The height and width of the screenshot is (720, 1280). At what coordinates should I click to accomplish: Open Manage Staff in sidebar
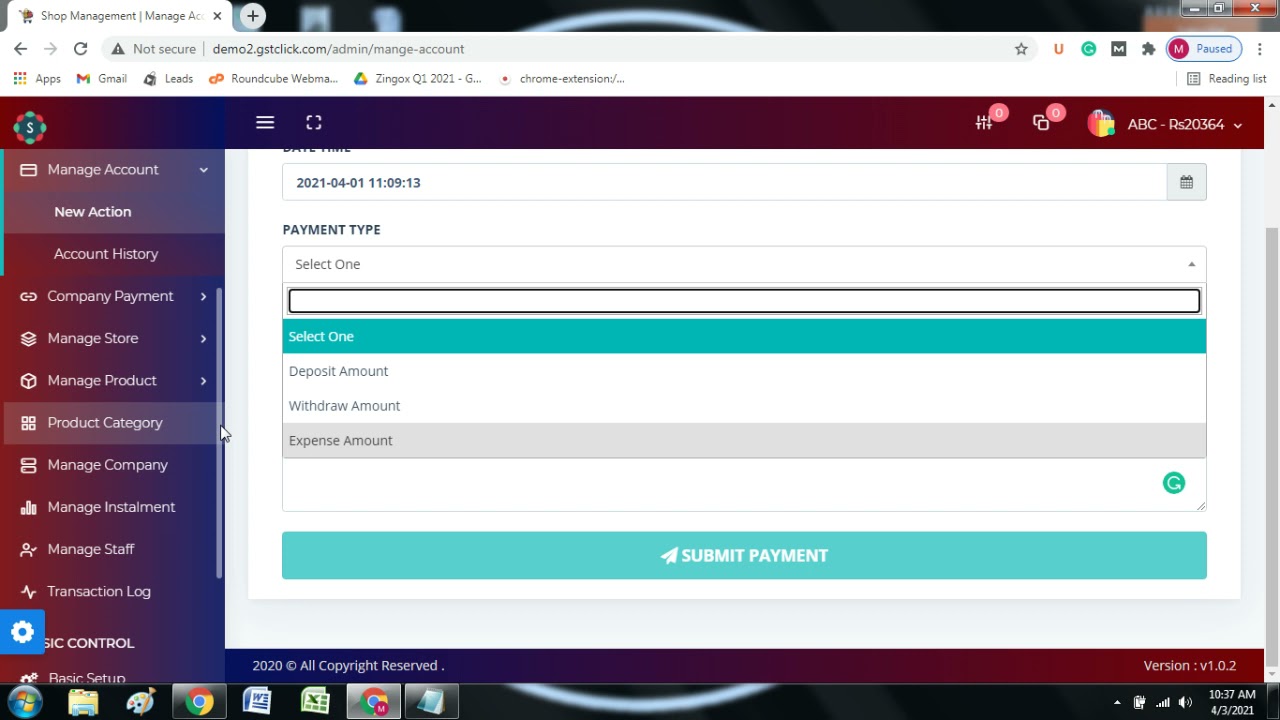pos(91,549)
